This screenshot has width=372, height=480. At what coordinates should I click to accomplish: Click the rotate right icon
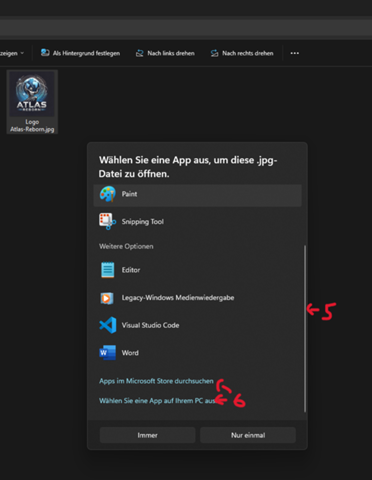click(x=214, y=53)
